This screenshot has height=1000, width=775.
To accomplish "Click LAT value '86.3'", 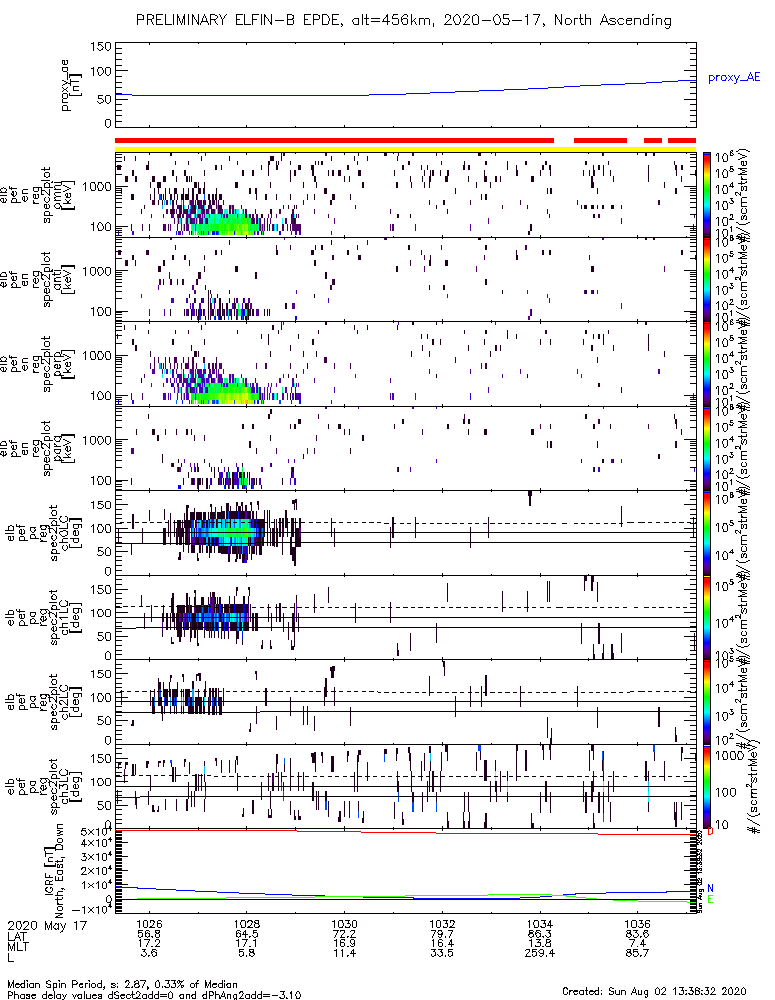I will [x=540, y=934].
